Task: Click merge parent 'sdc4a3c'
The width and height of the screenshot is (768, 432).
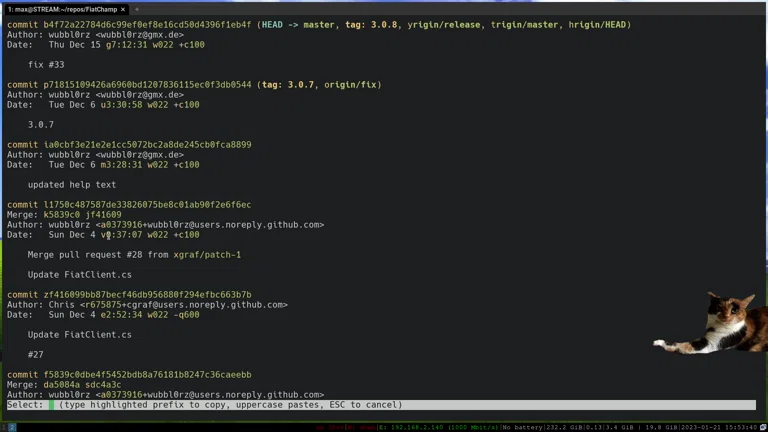Action: pyautogui.click(x=103, y=384)
